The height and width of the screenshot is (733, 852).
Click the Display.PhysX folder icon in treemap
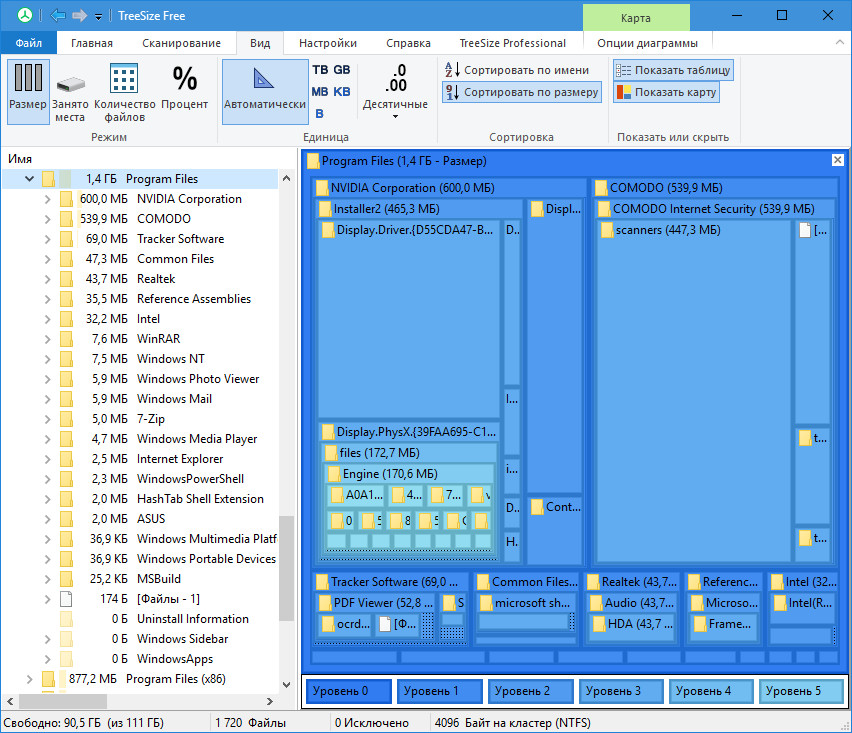328,432
